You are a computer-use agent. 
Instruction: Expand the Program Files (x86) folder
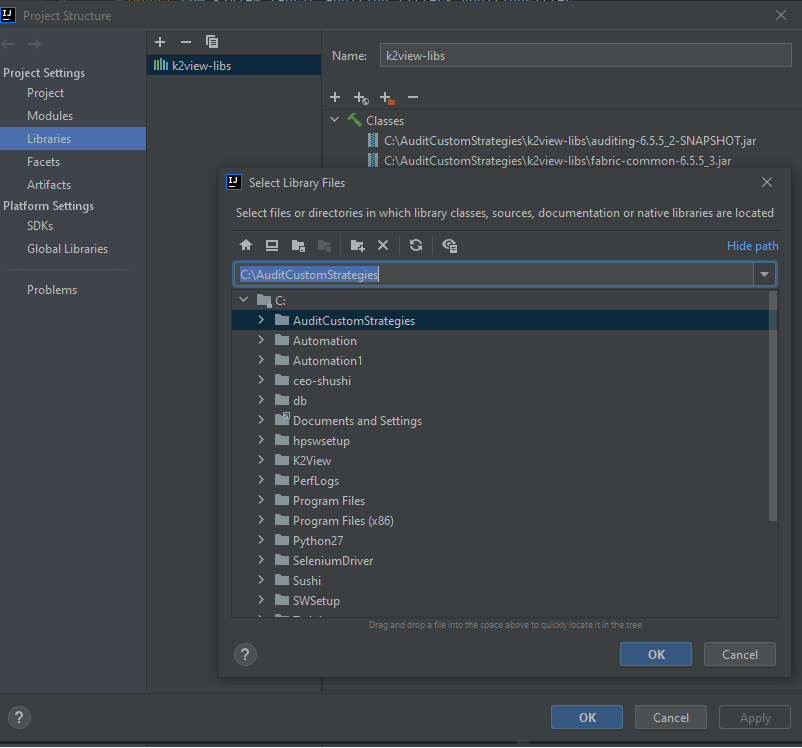pyautogui.click(x=261, y=521)
